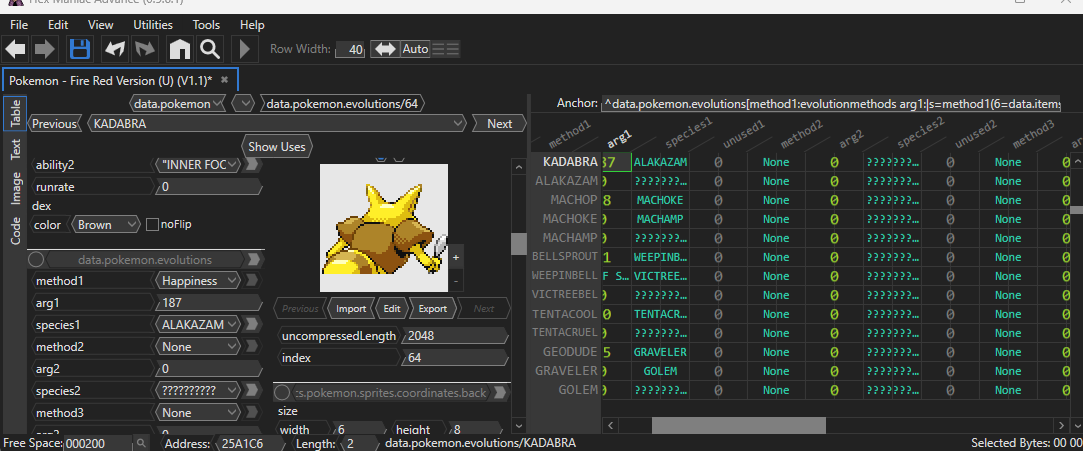Viewport: 1083px width, 451px height.
Task: Open the KADABRA element dropdown
Action: coord(278,124)
